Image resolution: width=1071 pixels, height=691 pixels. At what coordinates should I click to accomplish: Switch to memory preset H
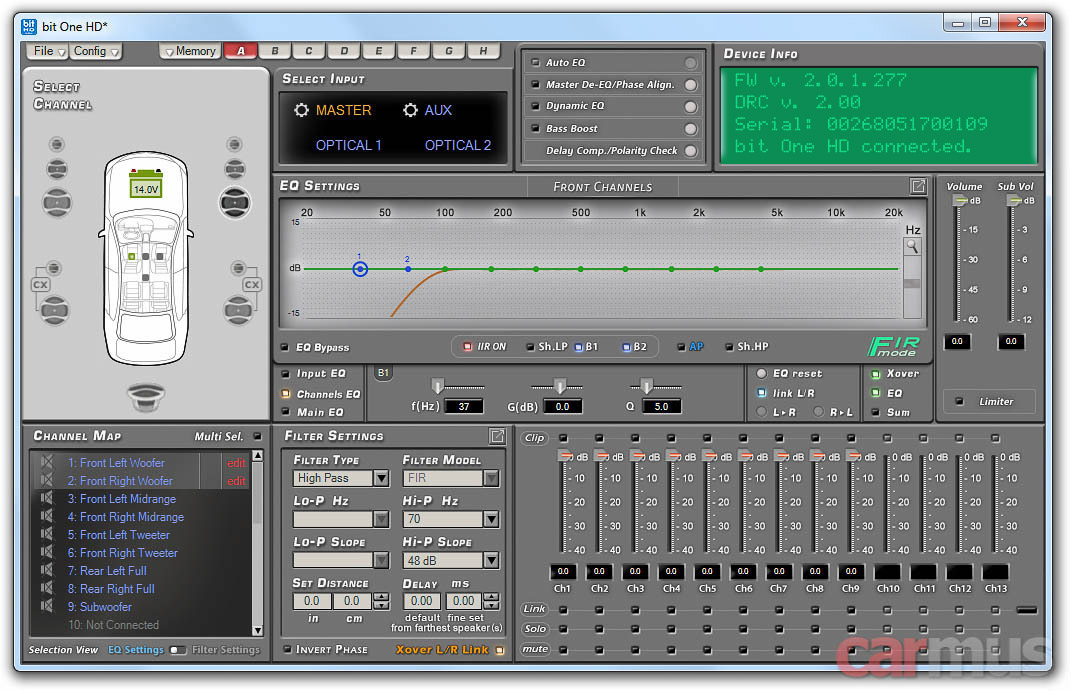tap(484, 51)
